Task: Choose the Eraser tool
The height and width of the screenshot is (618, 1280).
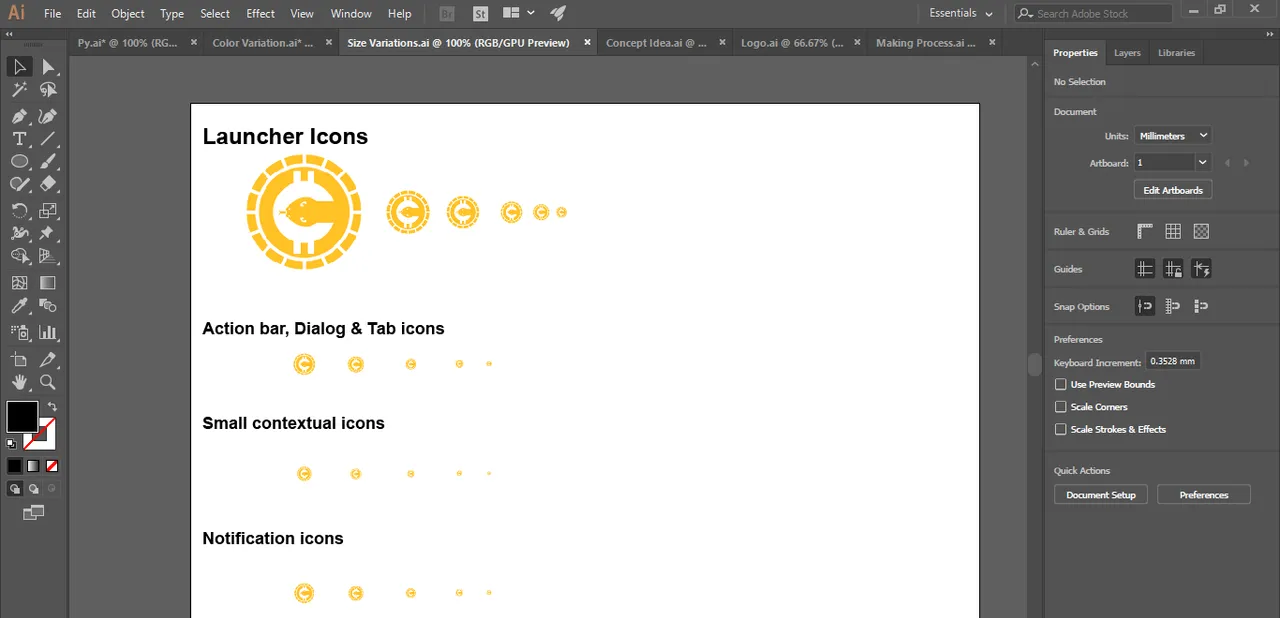Action: [47, 185]
